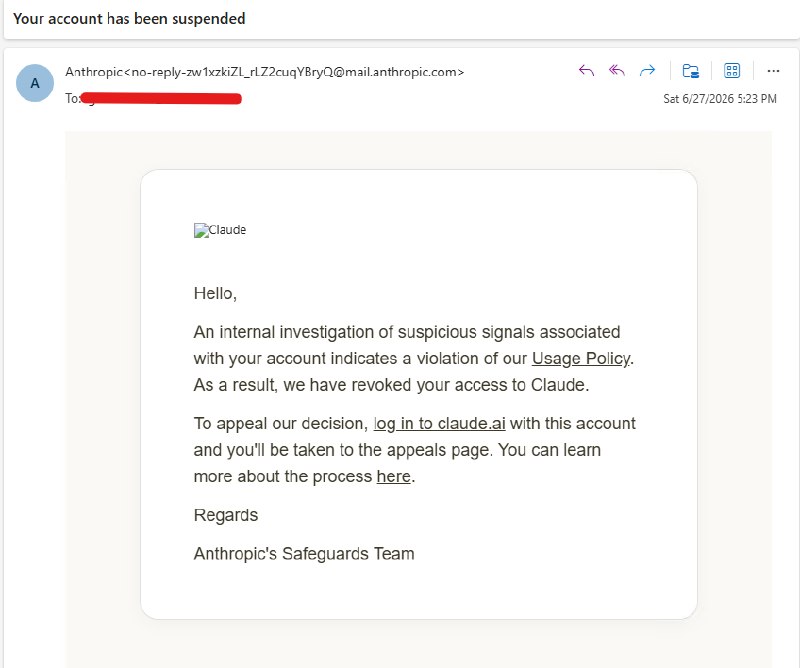Click the 'Hello,' greeting text
The height and width of the screenshot is (668, 800).
215,293
